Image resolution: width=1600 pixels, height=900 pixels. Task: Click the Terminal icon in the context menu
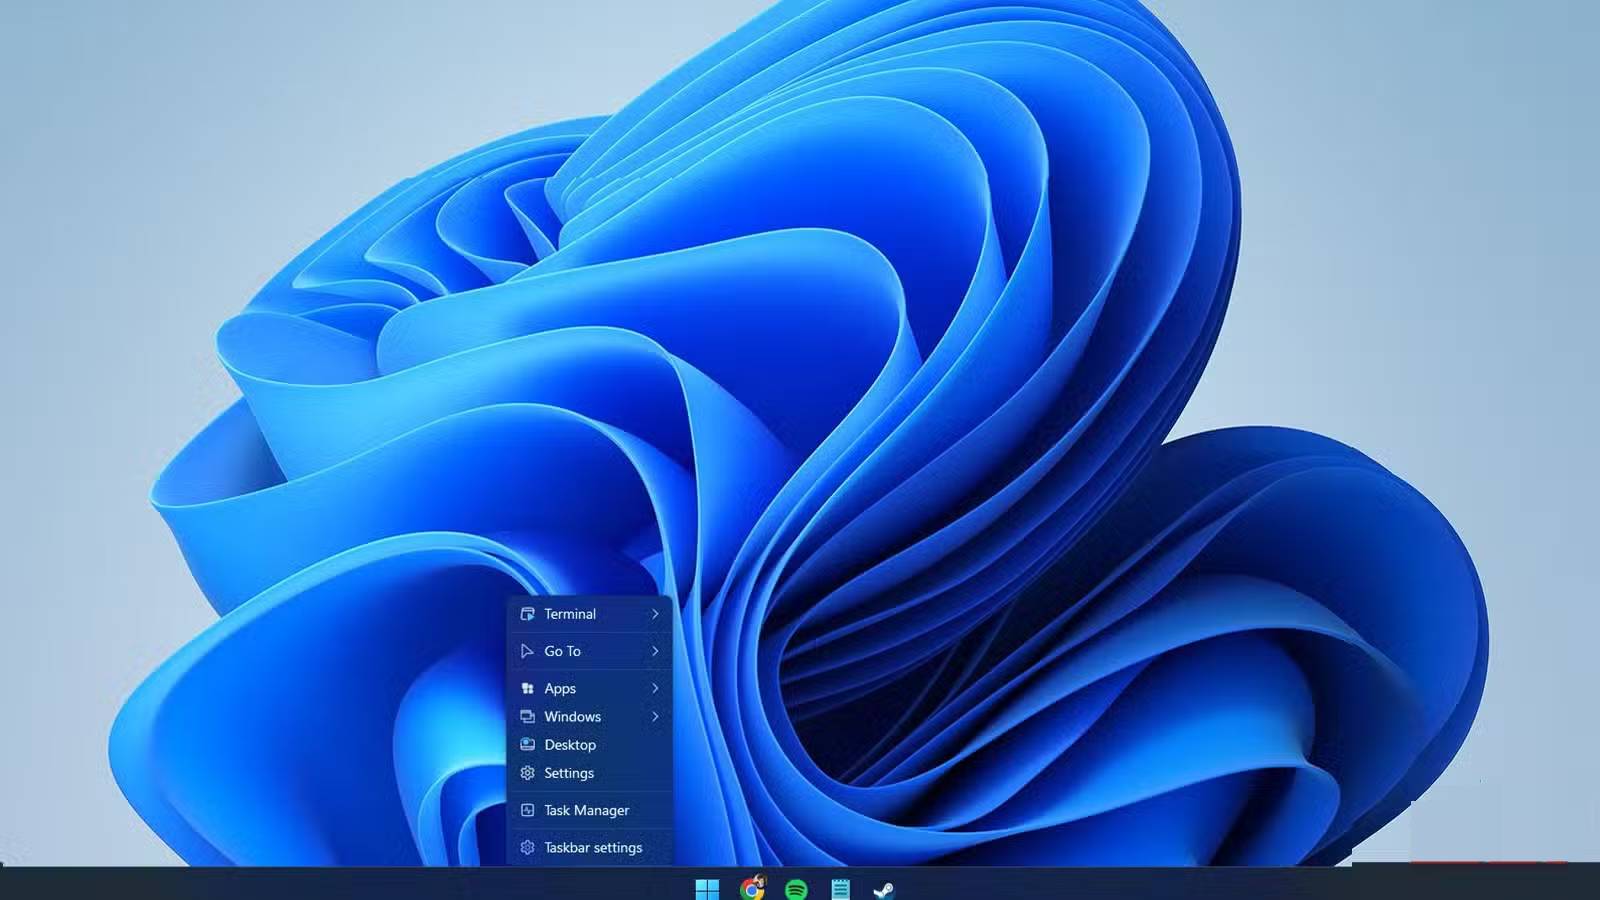(x=527, y=614)
